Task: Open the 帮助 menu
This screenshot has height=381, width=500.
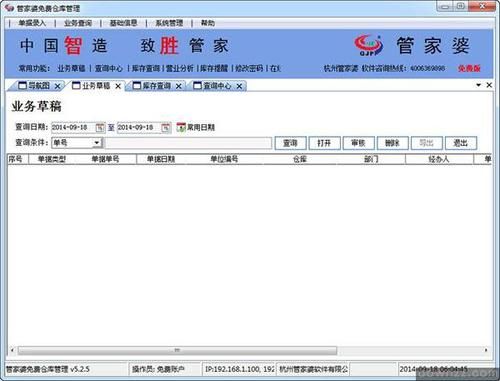Action: pos(208,23)
